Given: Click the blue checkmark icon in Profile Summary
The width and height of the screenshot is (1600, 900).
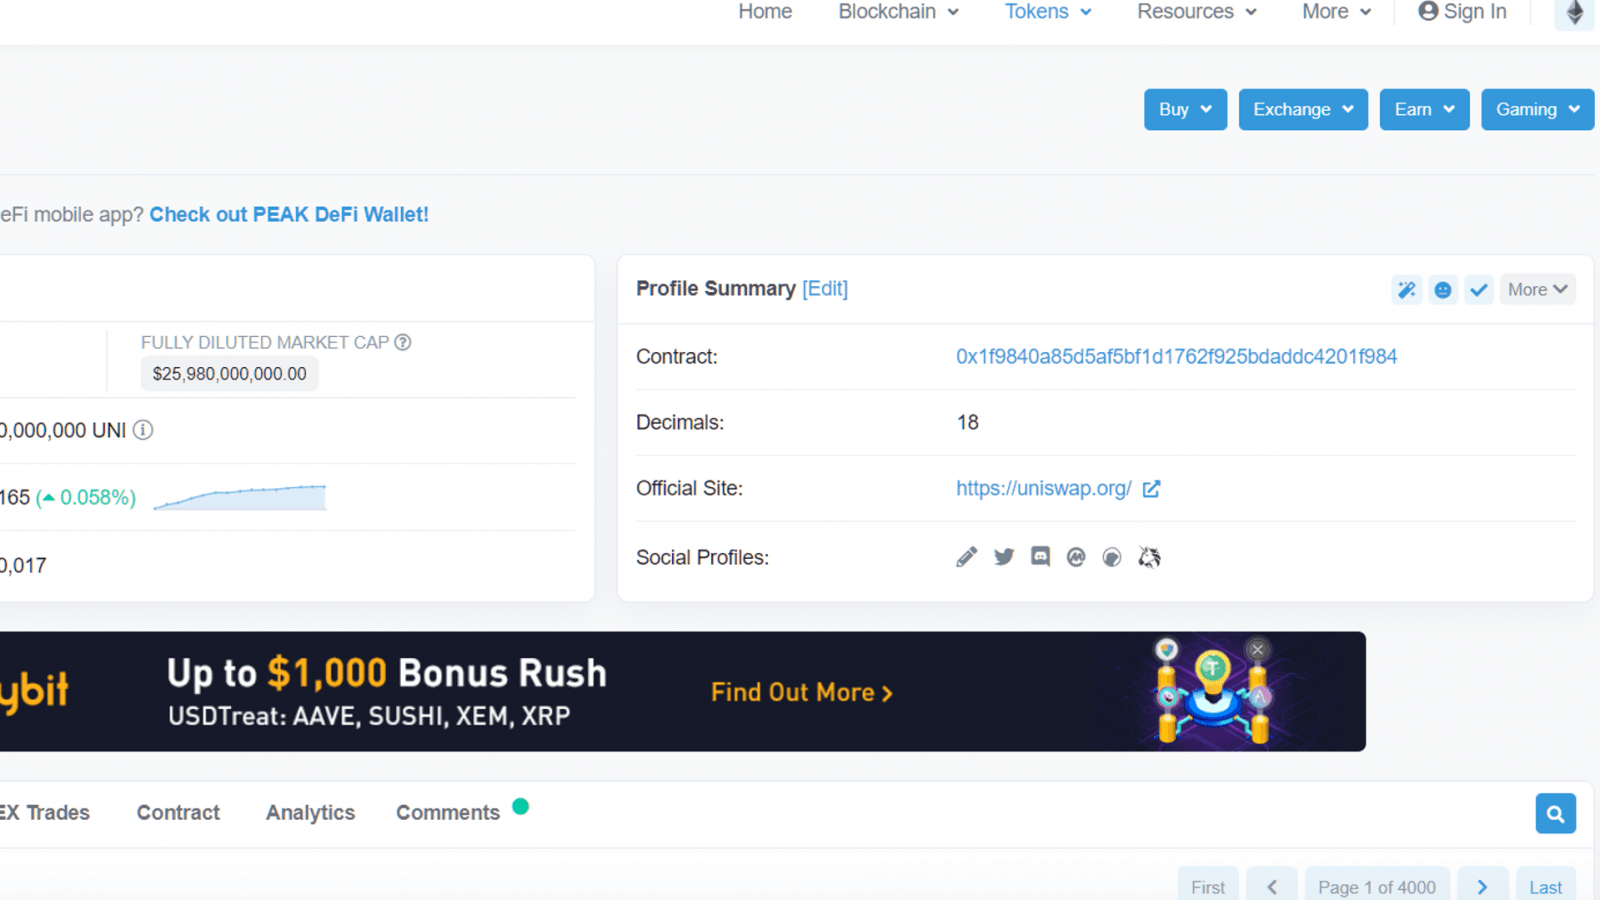Looking at the screenshot, I should 1478,290.
